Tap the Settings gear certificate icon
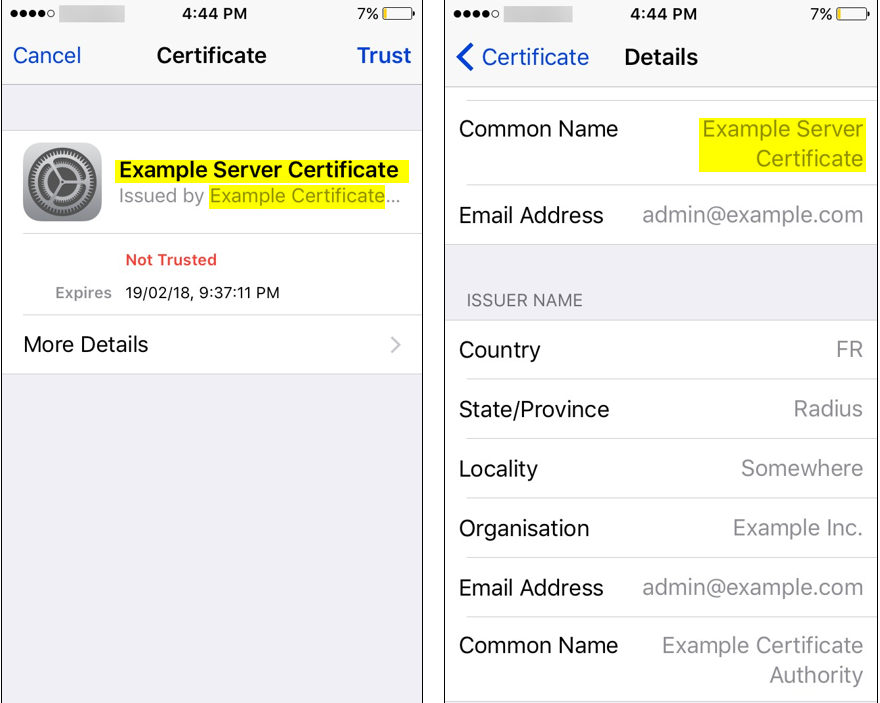Viewport: 880px width, 703px height. point(62,182)
